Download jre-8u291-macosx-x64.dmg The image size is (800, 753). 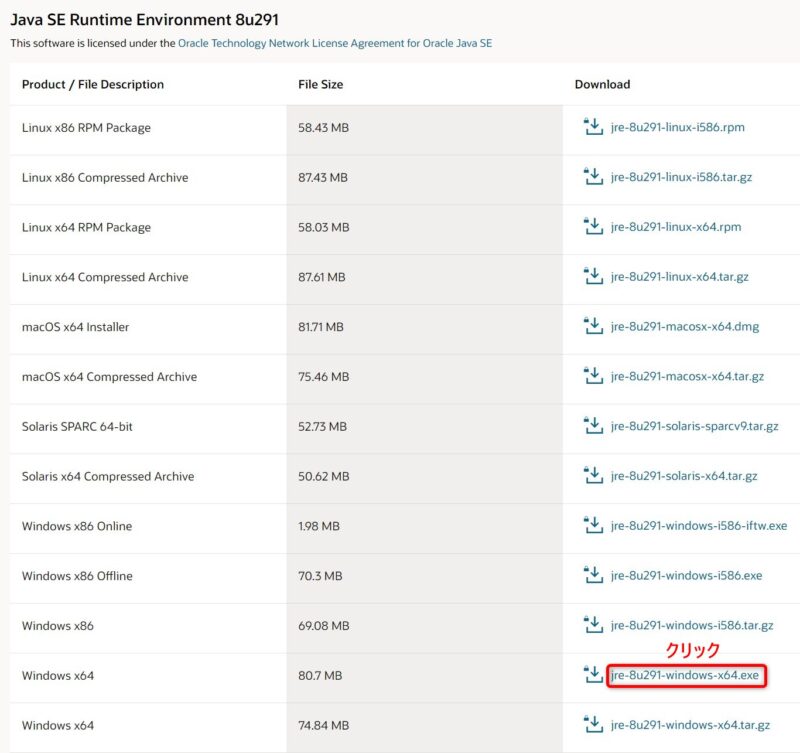pyautogui.click(x=685, y=327)
